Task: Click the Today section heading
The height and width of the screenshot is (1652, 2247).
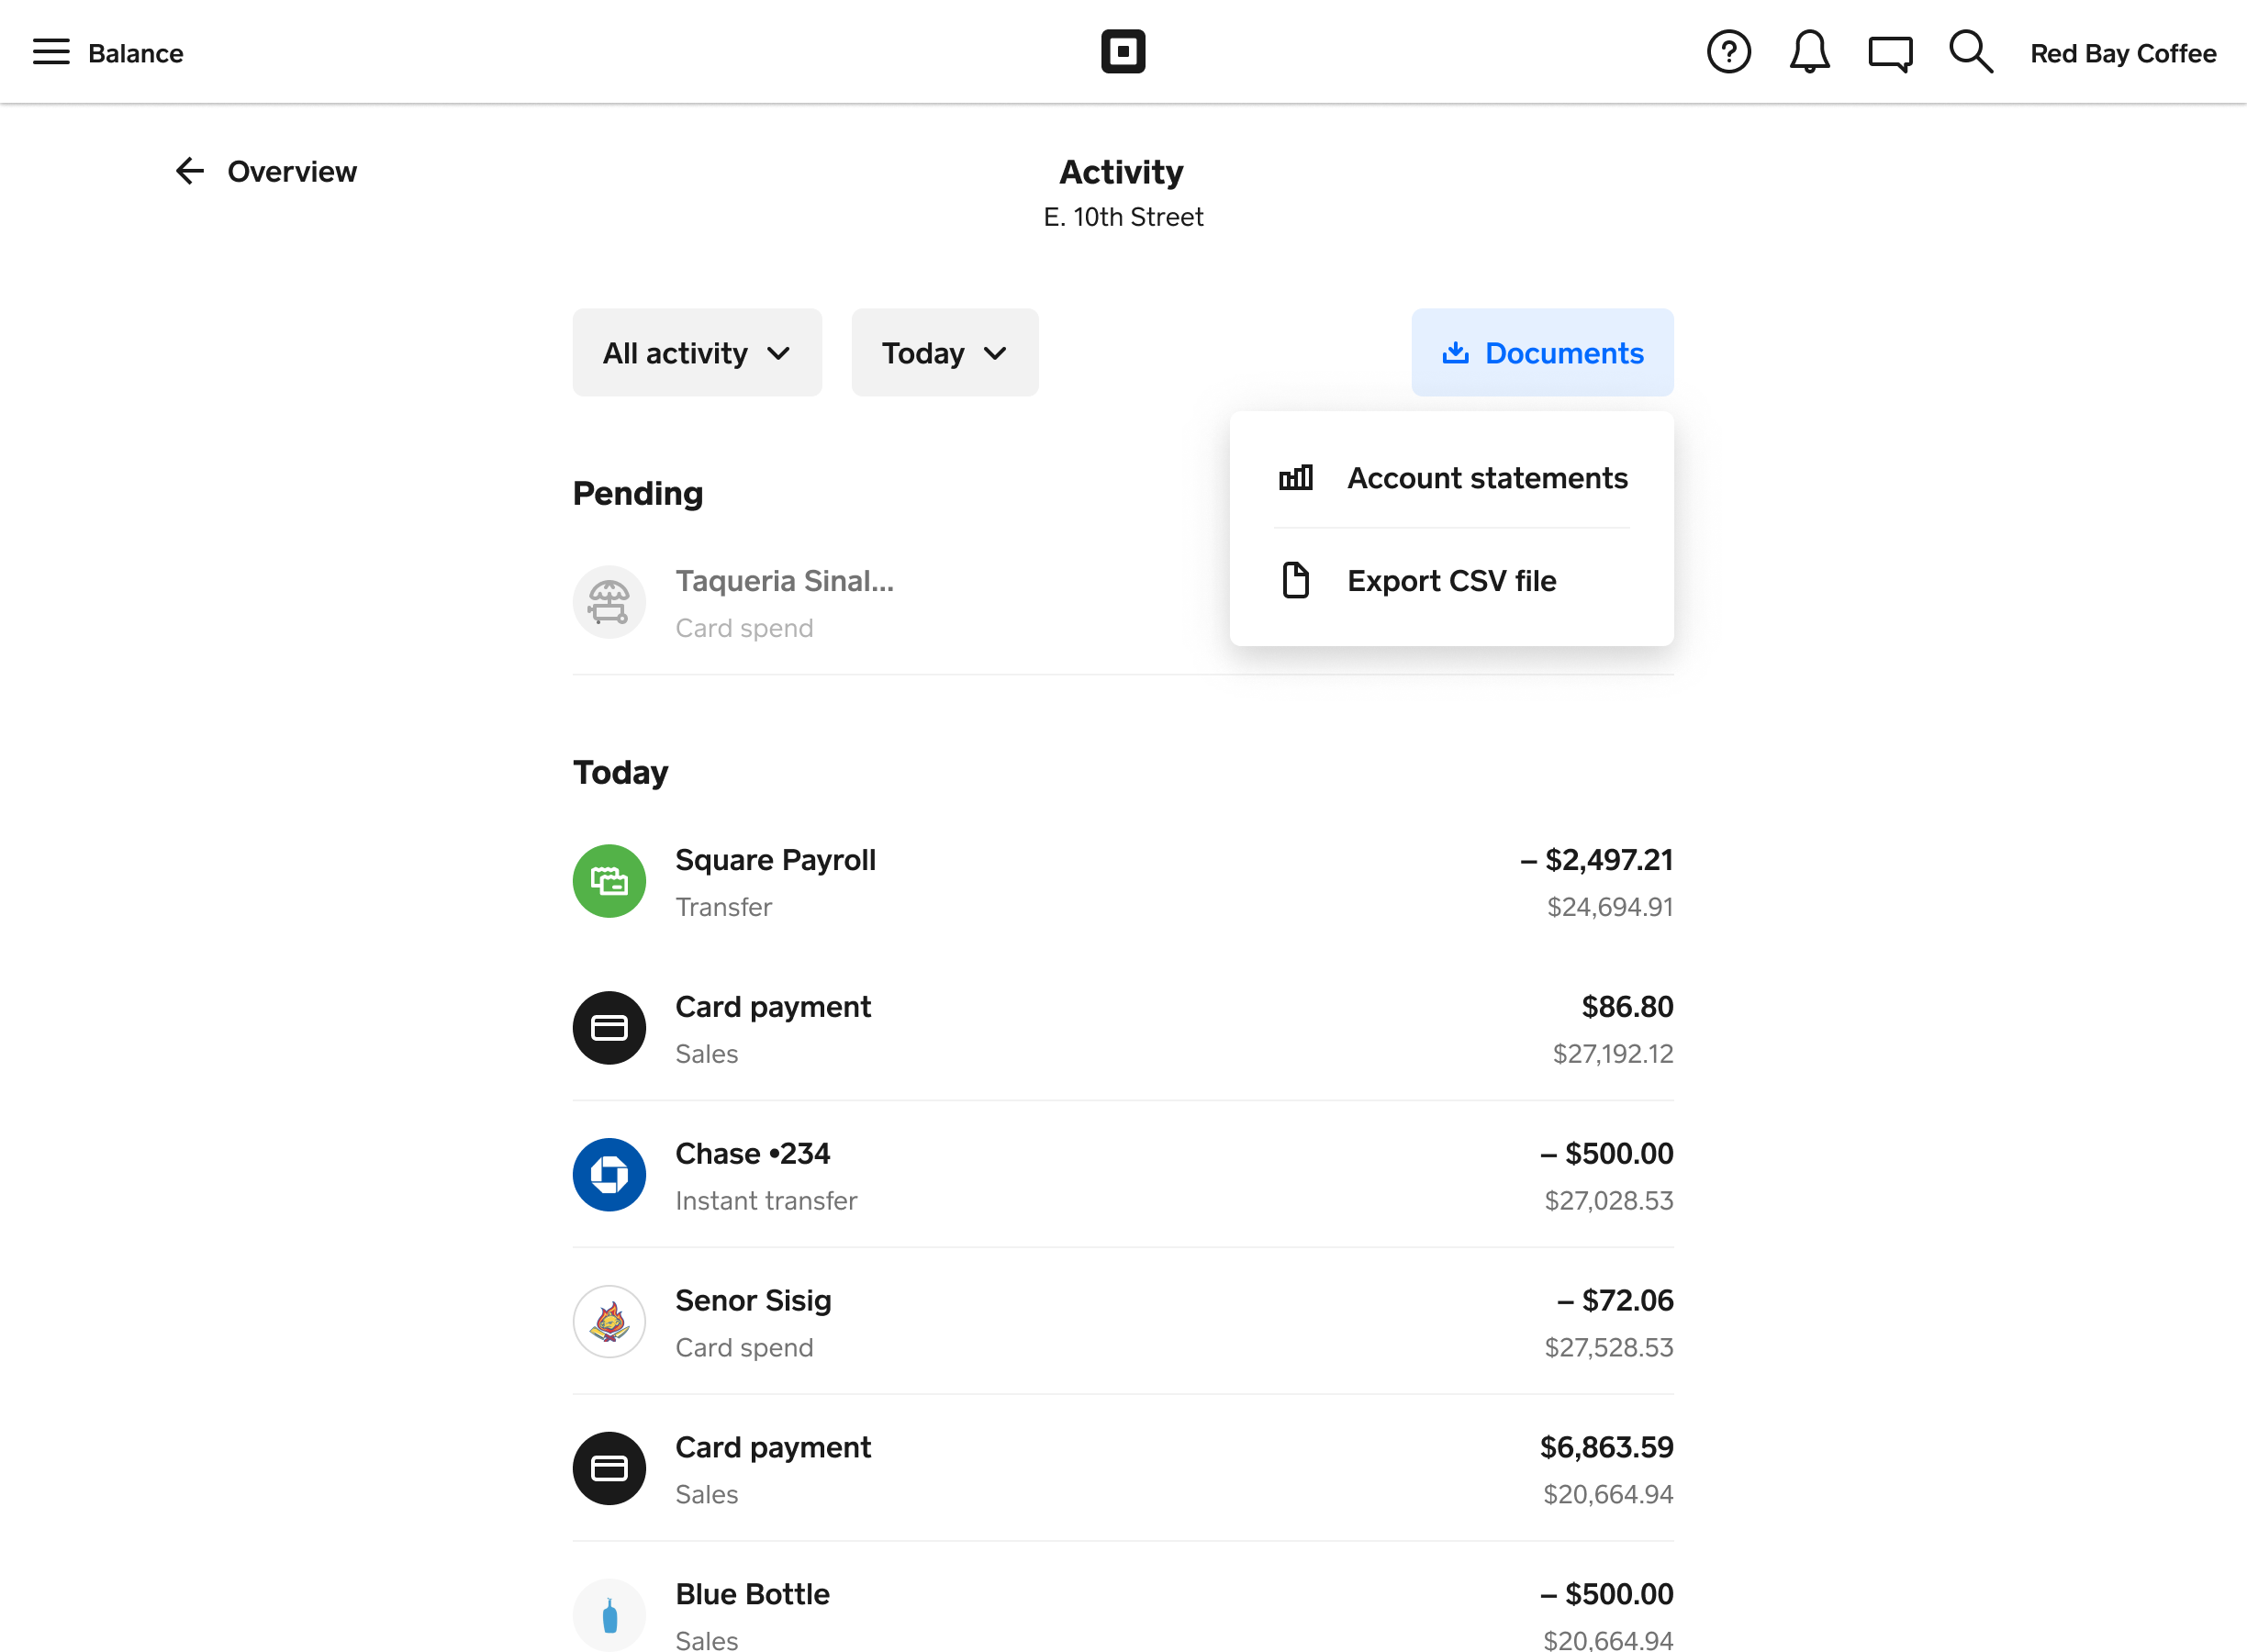Action: click(x=621, y=773)
